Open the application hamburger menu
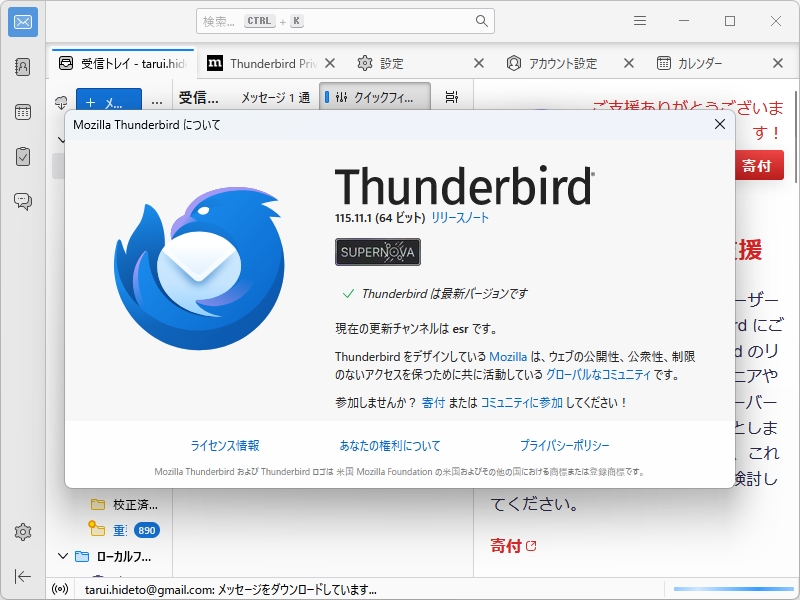The image size is (800, 600). click(639, 20)
